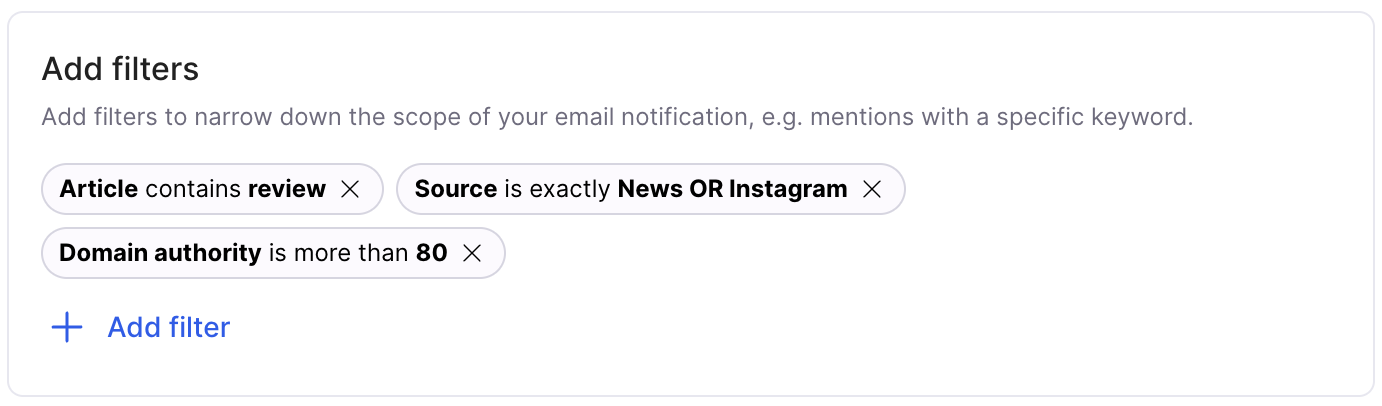
Task: Click the Add filter link text
Action: (169, 327)
